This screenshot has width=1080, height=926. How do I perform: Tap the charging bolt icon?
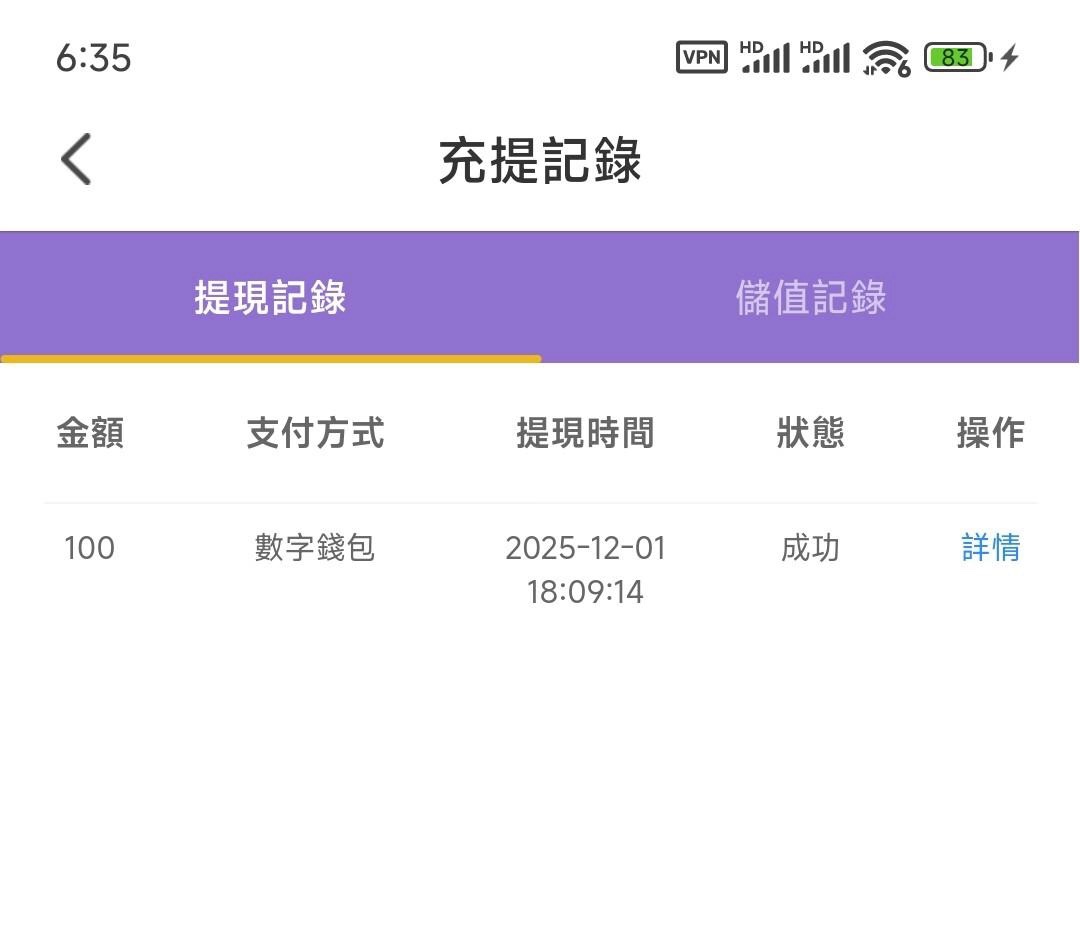pos(1010,57)
